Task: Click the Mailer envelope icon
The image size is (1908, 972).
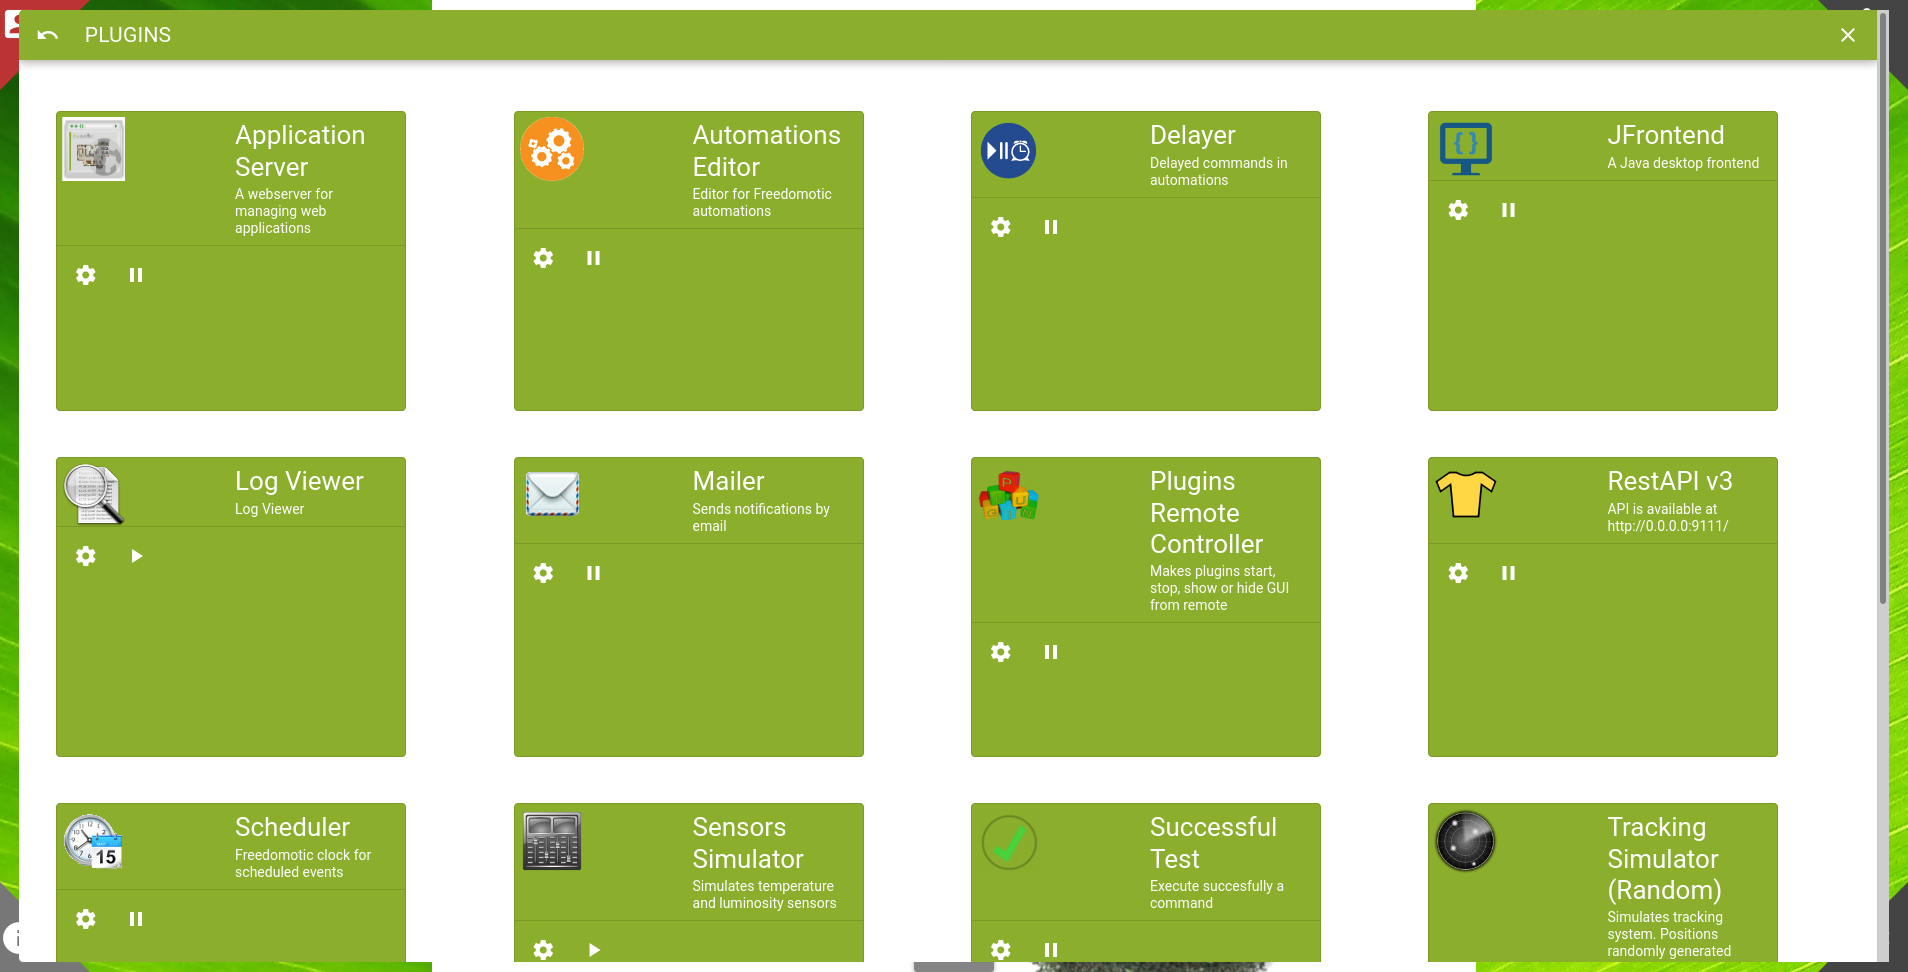Action: pyautogui.click(x=552, y=494)
